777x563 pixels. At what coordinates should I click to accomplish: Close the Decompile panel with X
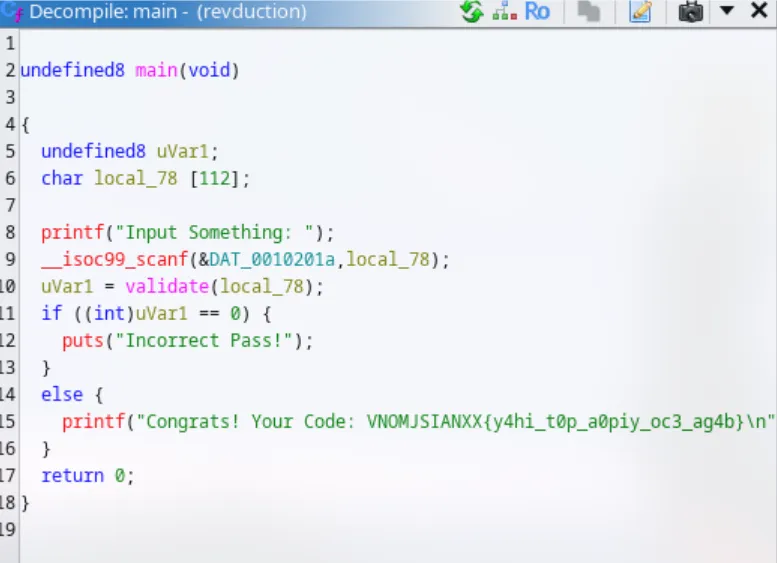[760, 11]
